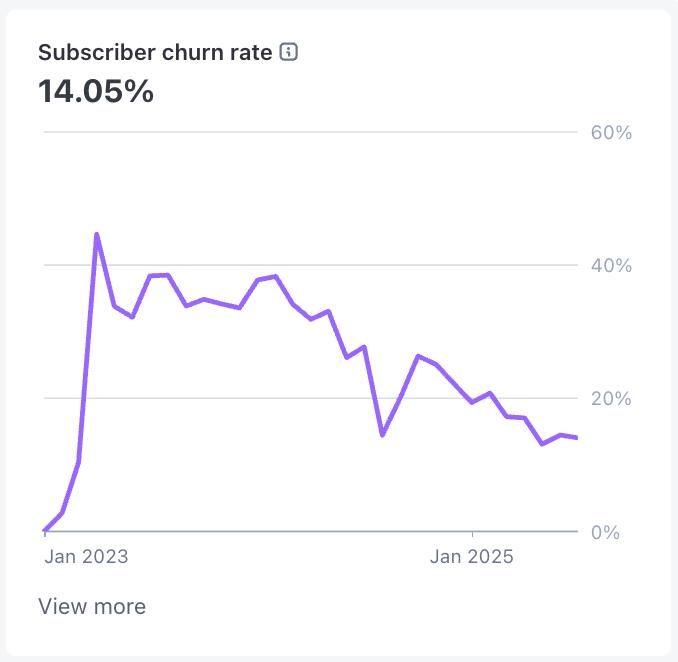Click the churn line's lowest point after Jan 2025
This screenshot has height=662, width=678.
[x=542, y=443]
